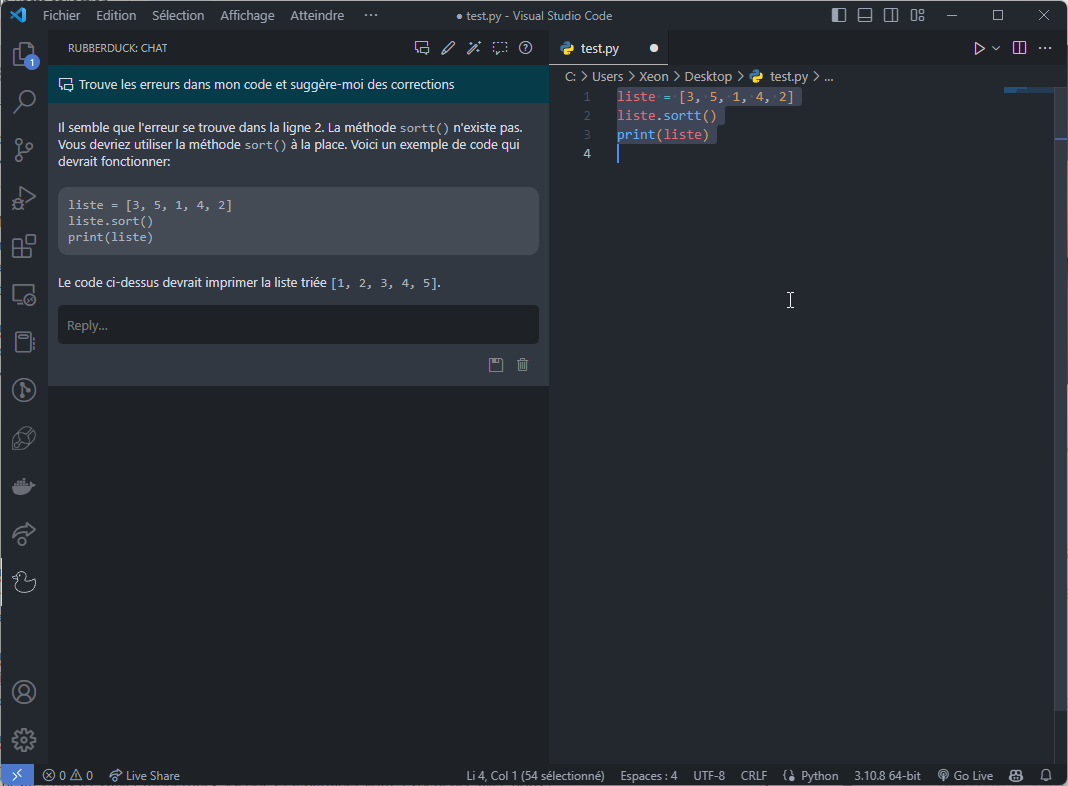This screenshot has height=786, width=1068.
Task: Click the pencil edit code icon
Action: coord(447,48)
